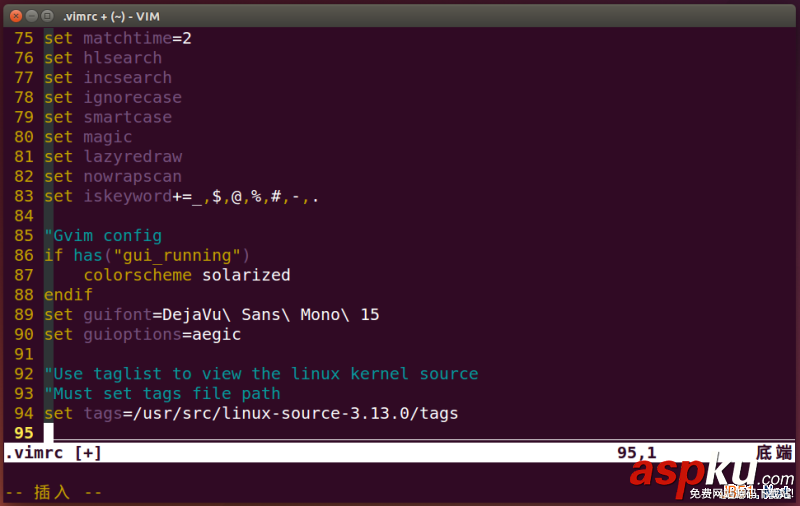The height and width of the screenshot is (506, 800).
Task: Click 'matchtime' on line 75
Action: [x=128, y=38]
